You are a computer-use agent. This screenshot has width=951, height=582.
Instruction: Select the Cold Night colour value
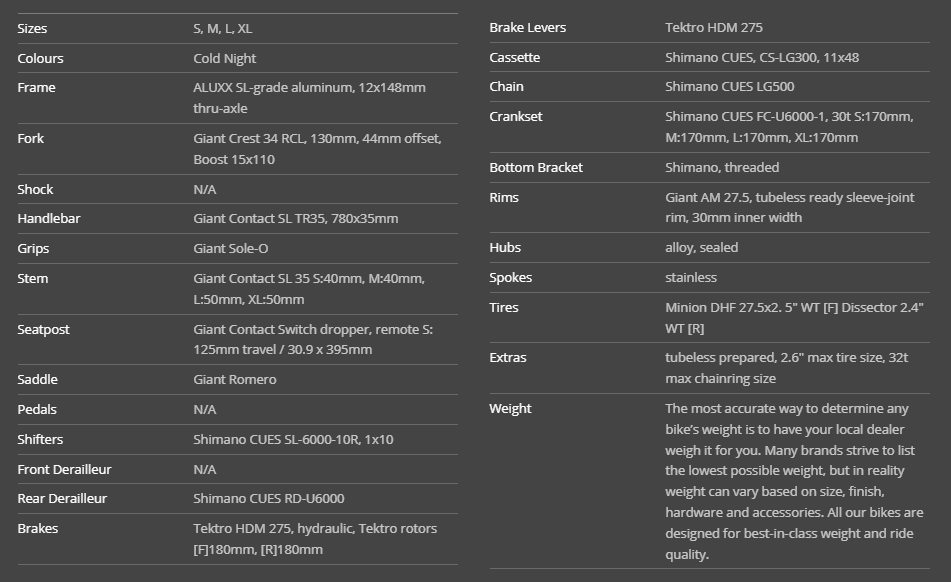coord(224,59)
